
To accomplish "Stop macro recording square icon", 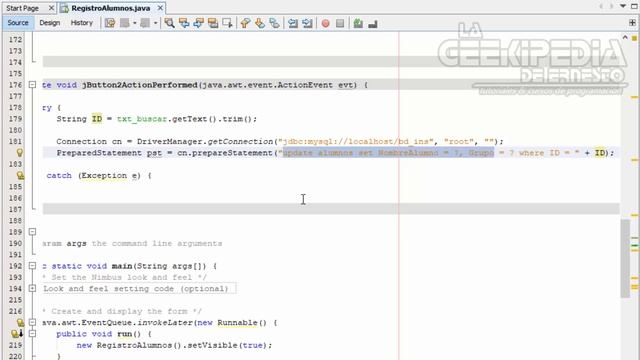I will click(x=340, y=23).
